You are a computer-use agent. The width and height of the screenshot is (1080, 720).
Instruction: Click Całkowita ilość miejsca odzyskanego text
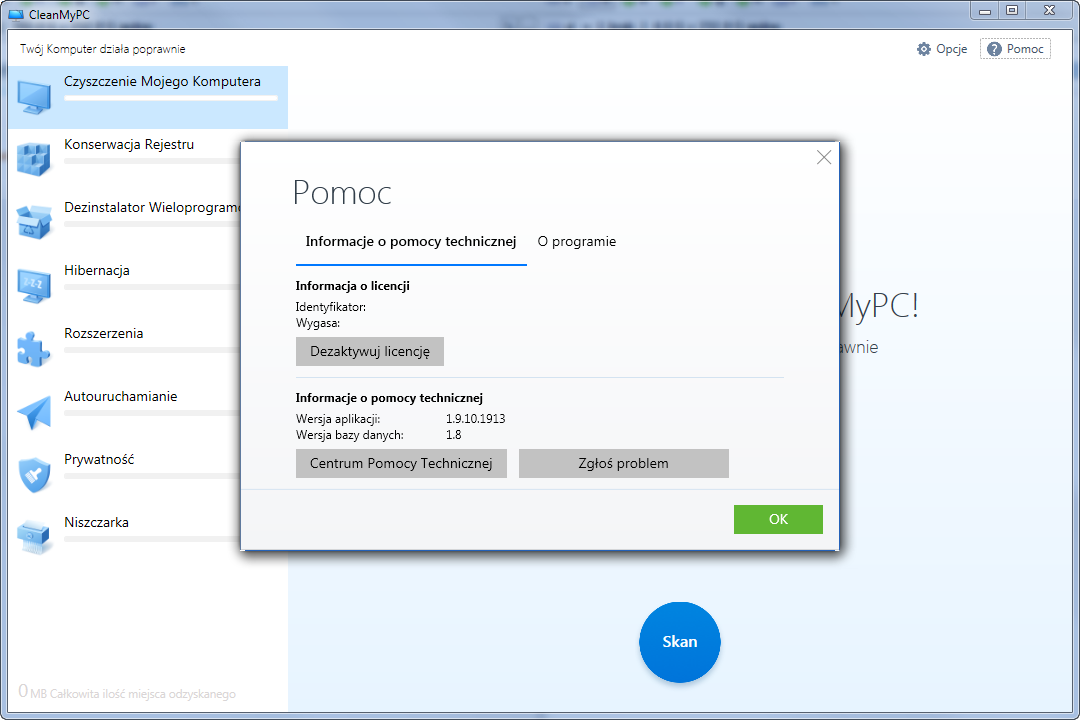[x=143, y=694]
